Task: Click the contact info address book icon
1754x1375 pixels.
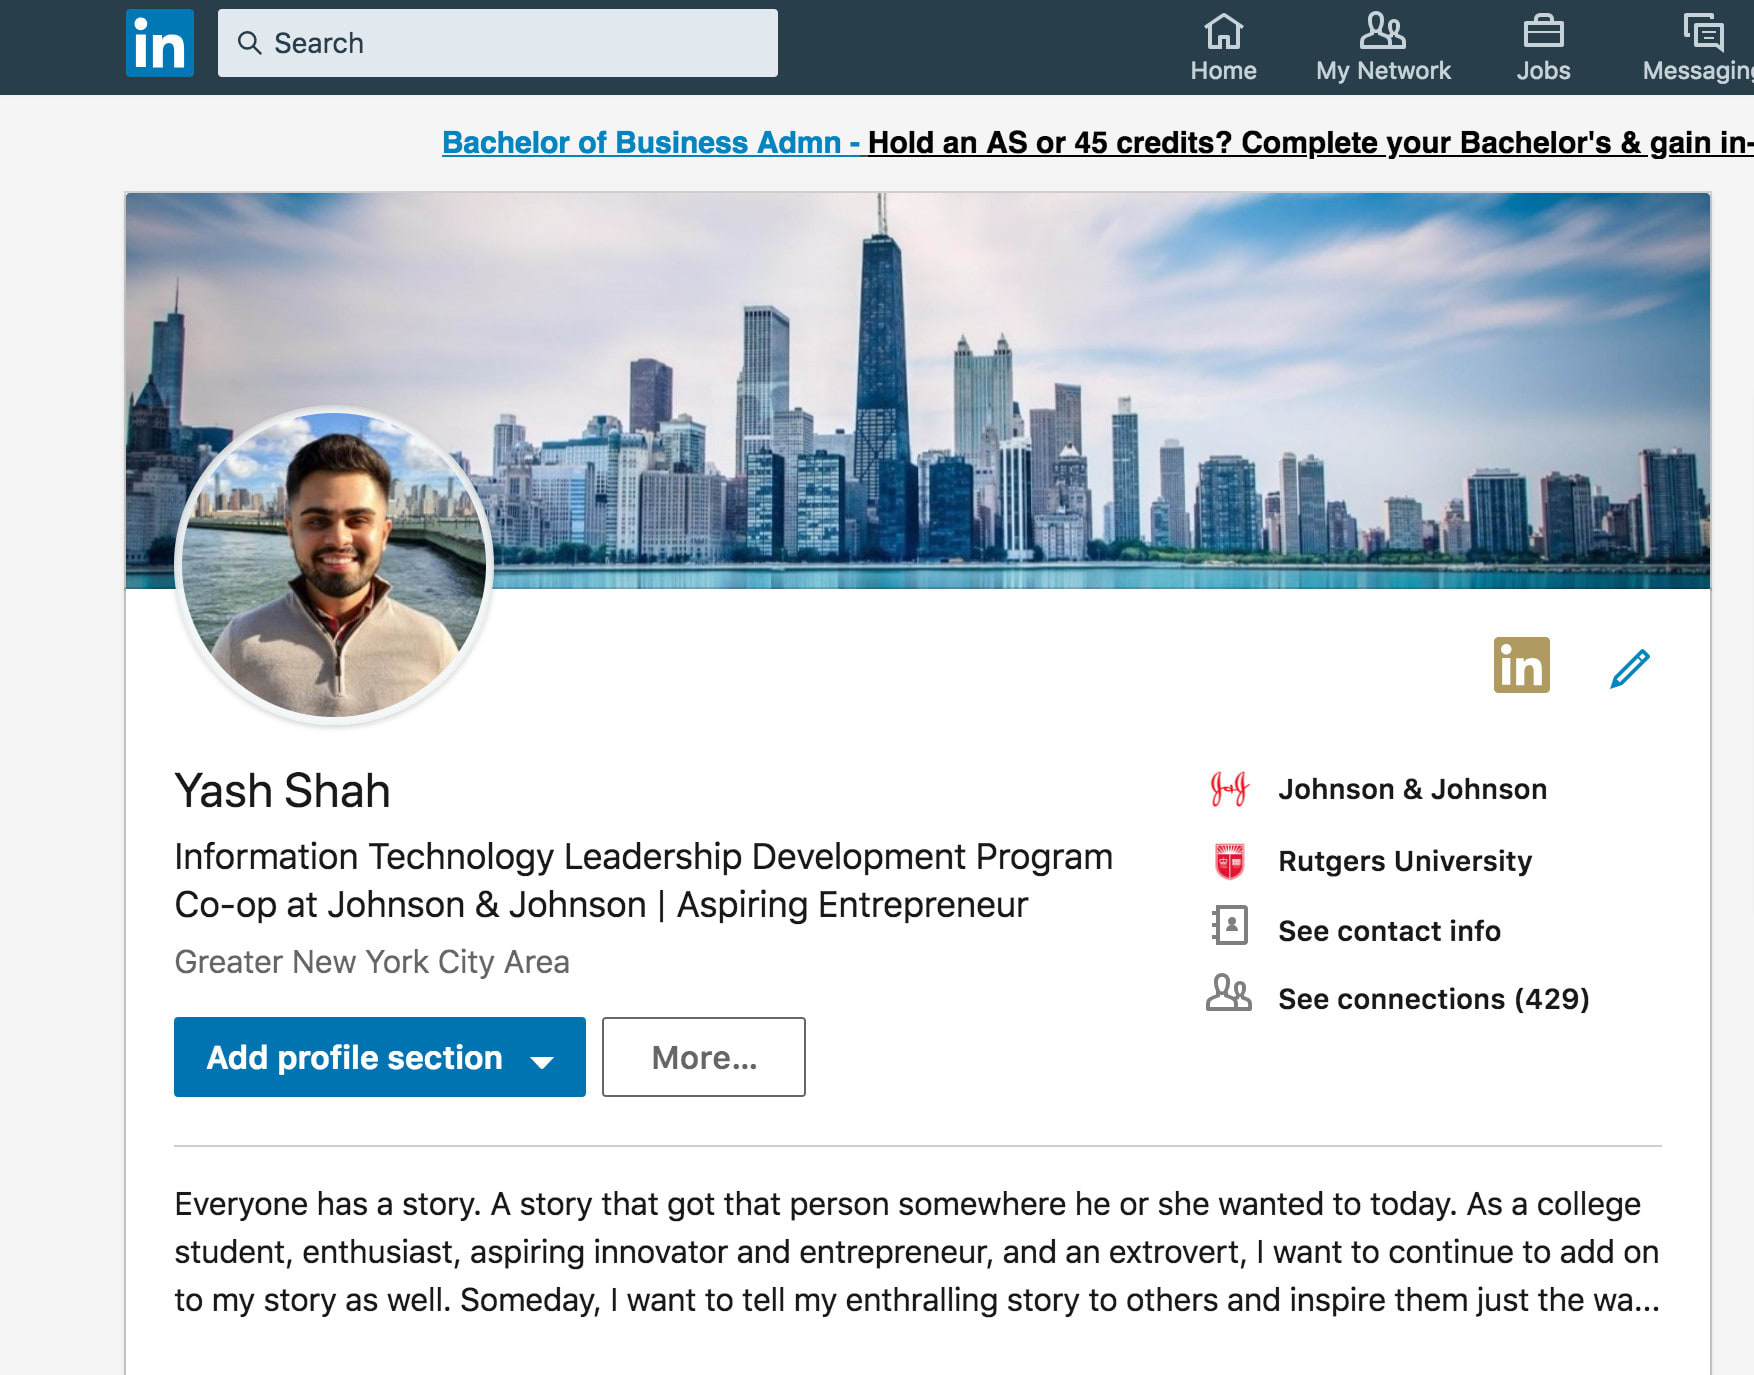Action: [x=1229, y=926]
